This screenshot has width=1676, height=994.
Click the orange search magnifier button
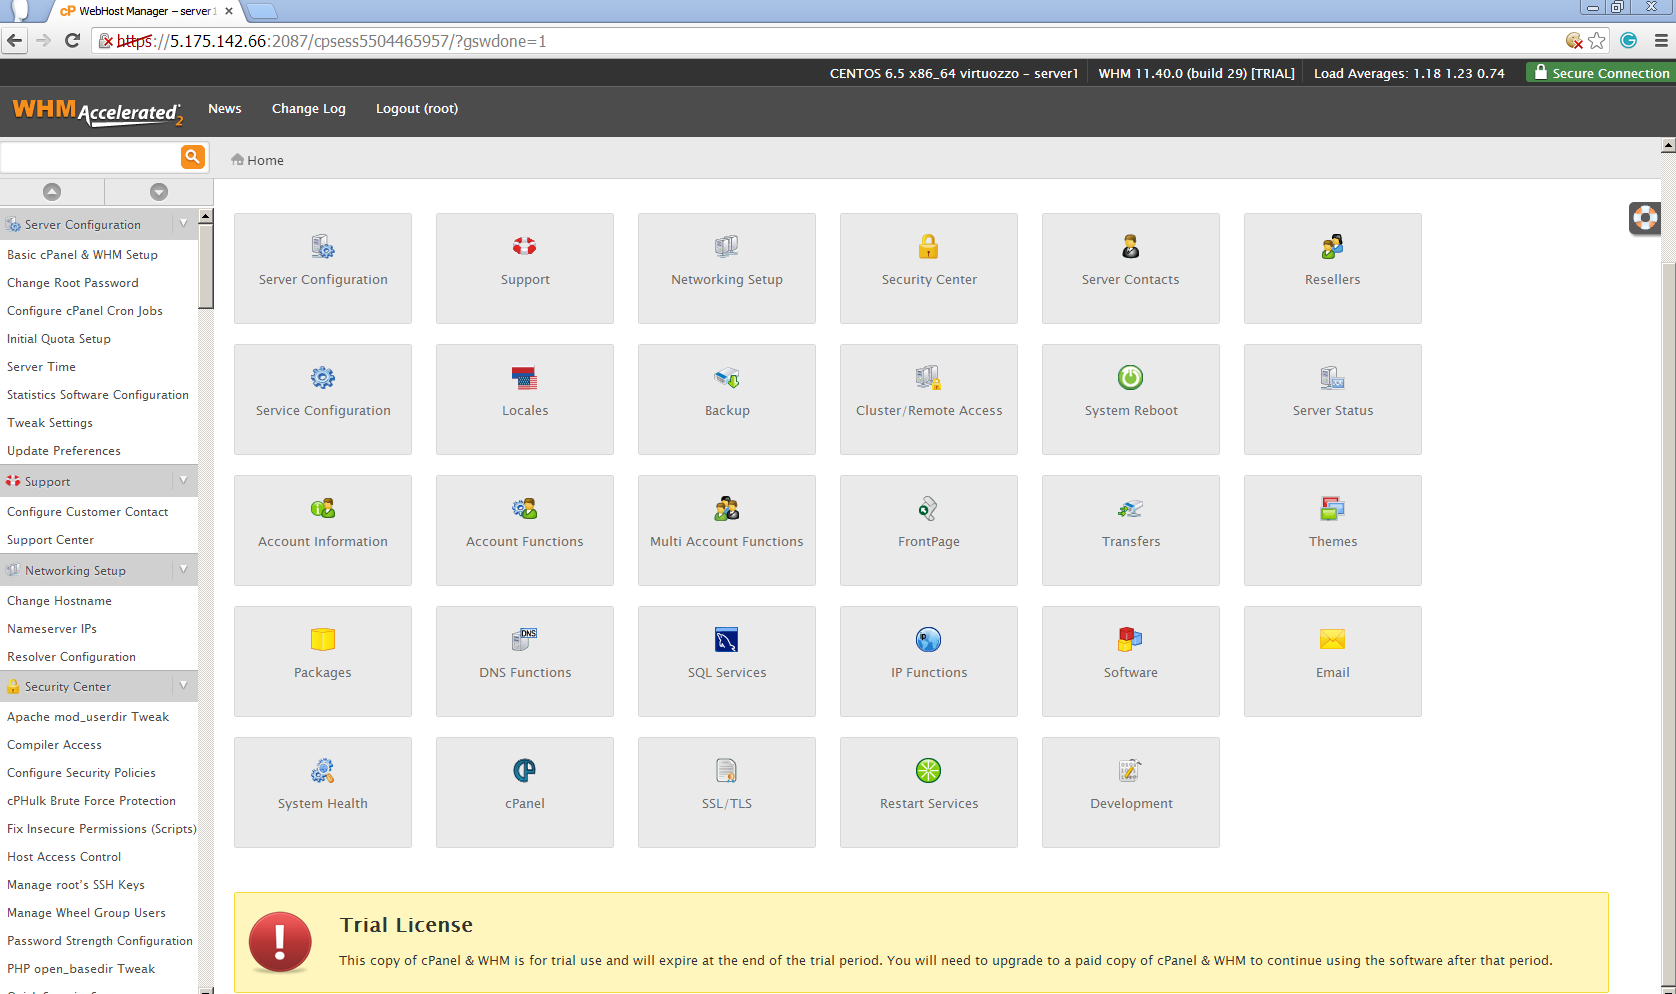tap(192, 157)
